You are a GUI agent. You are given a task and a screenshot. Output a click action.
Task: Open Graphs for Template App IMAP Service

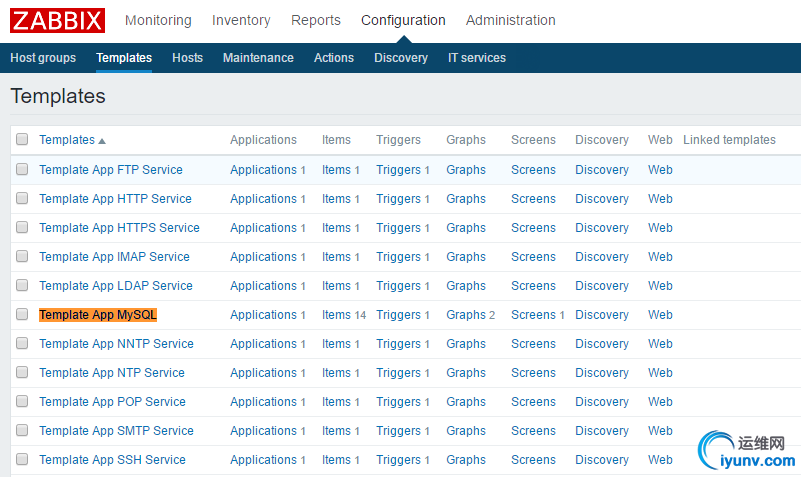tap(466, 257)
